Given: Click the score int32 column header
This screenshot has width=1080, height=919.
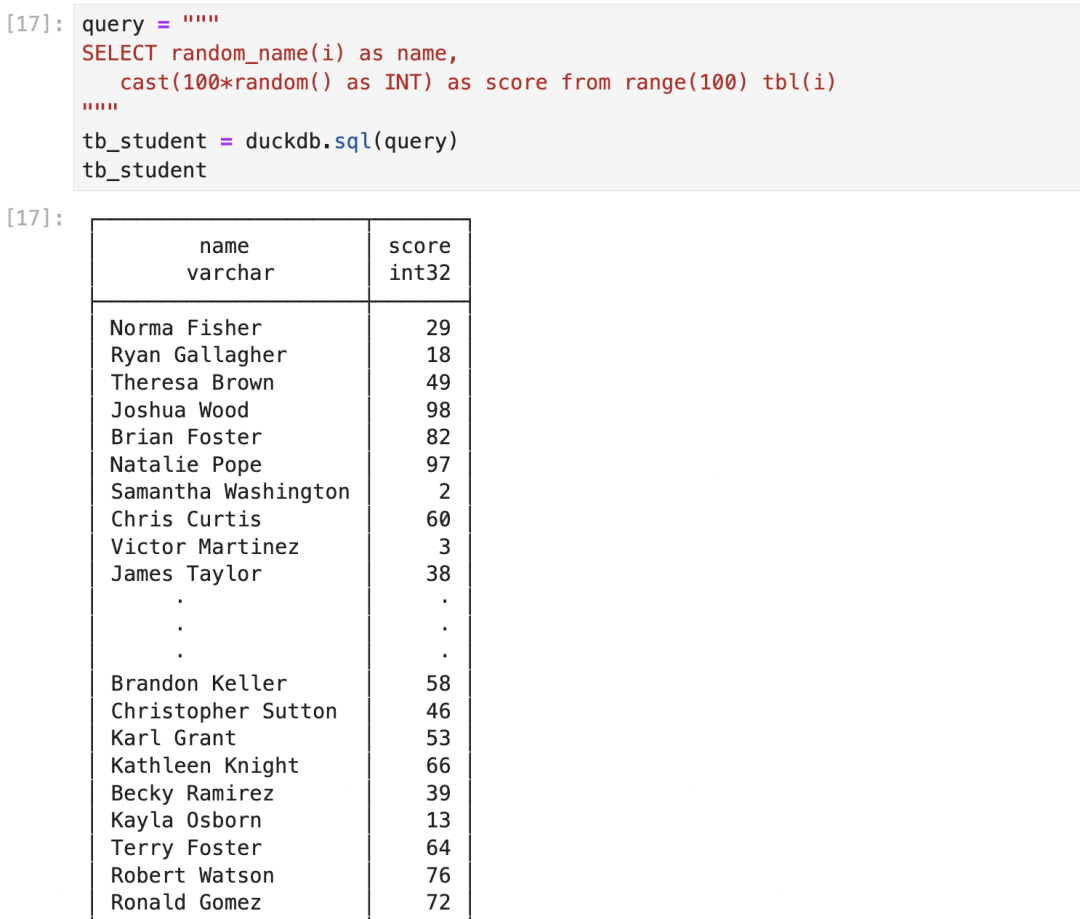Looking at the screenshot, I should click(419, 259).
